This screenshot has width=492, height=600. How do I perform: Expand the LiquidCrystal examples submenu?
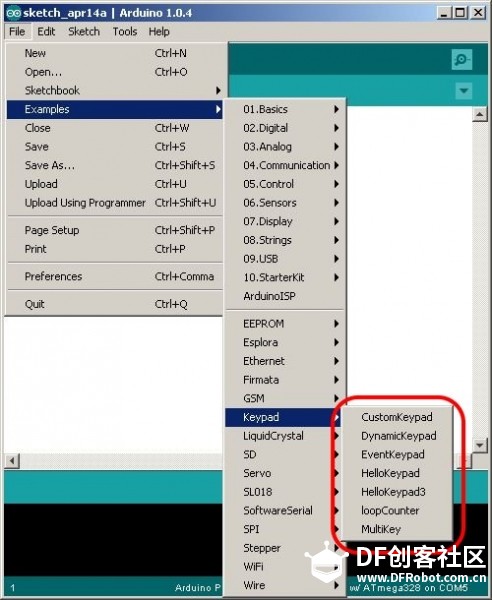282,435
